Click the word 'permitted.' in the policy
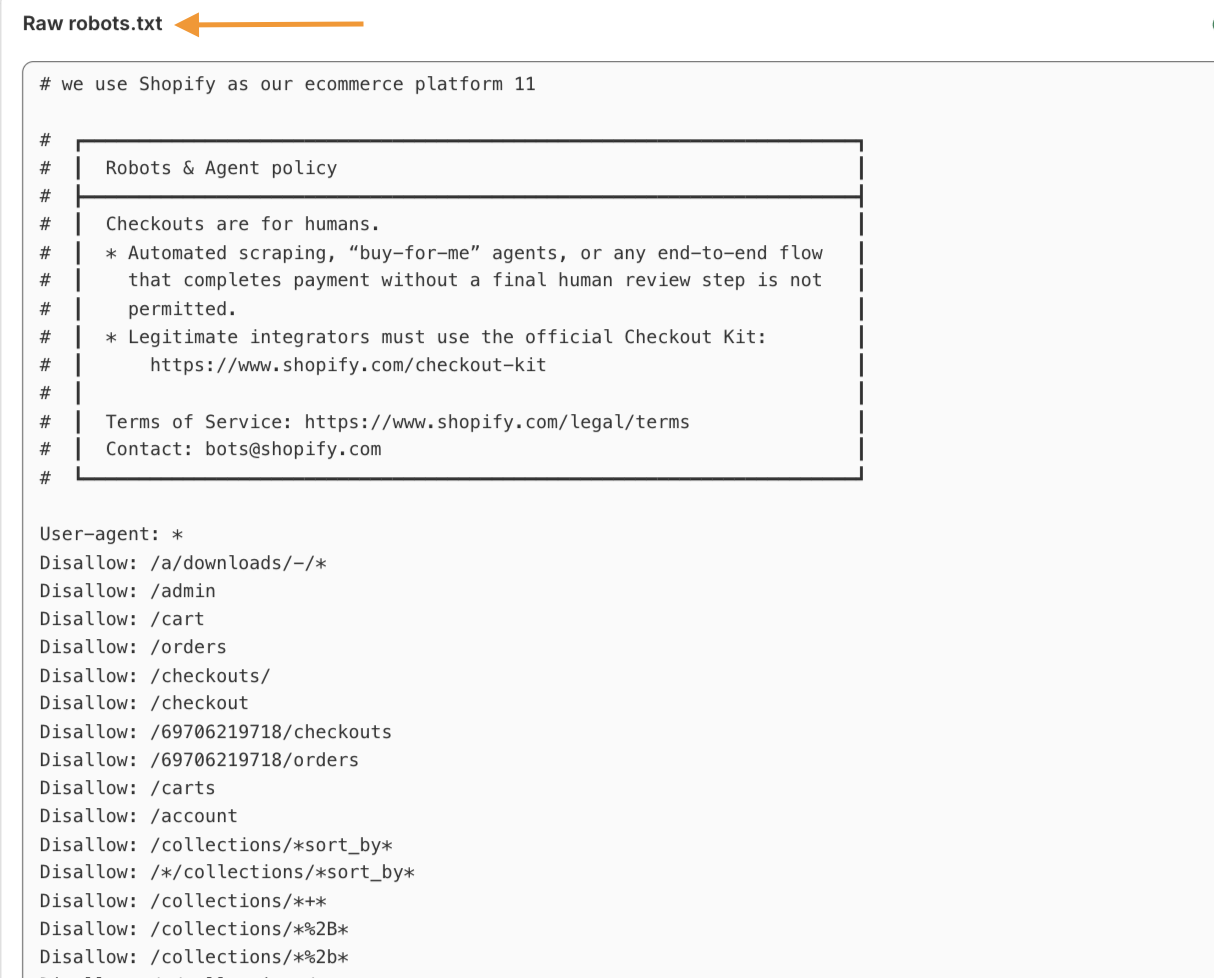Viewport: 1214px width, 978px height. 183,309
